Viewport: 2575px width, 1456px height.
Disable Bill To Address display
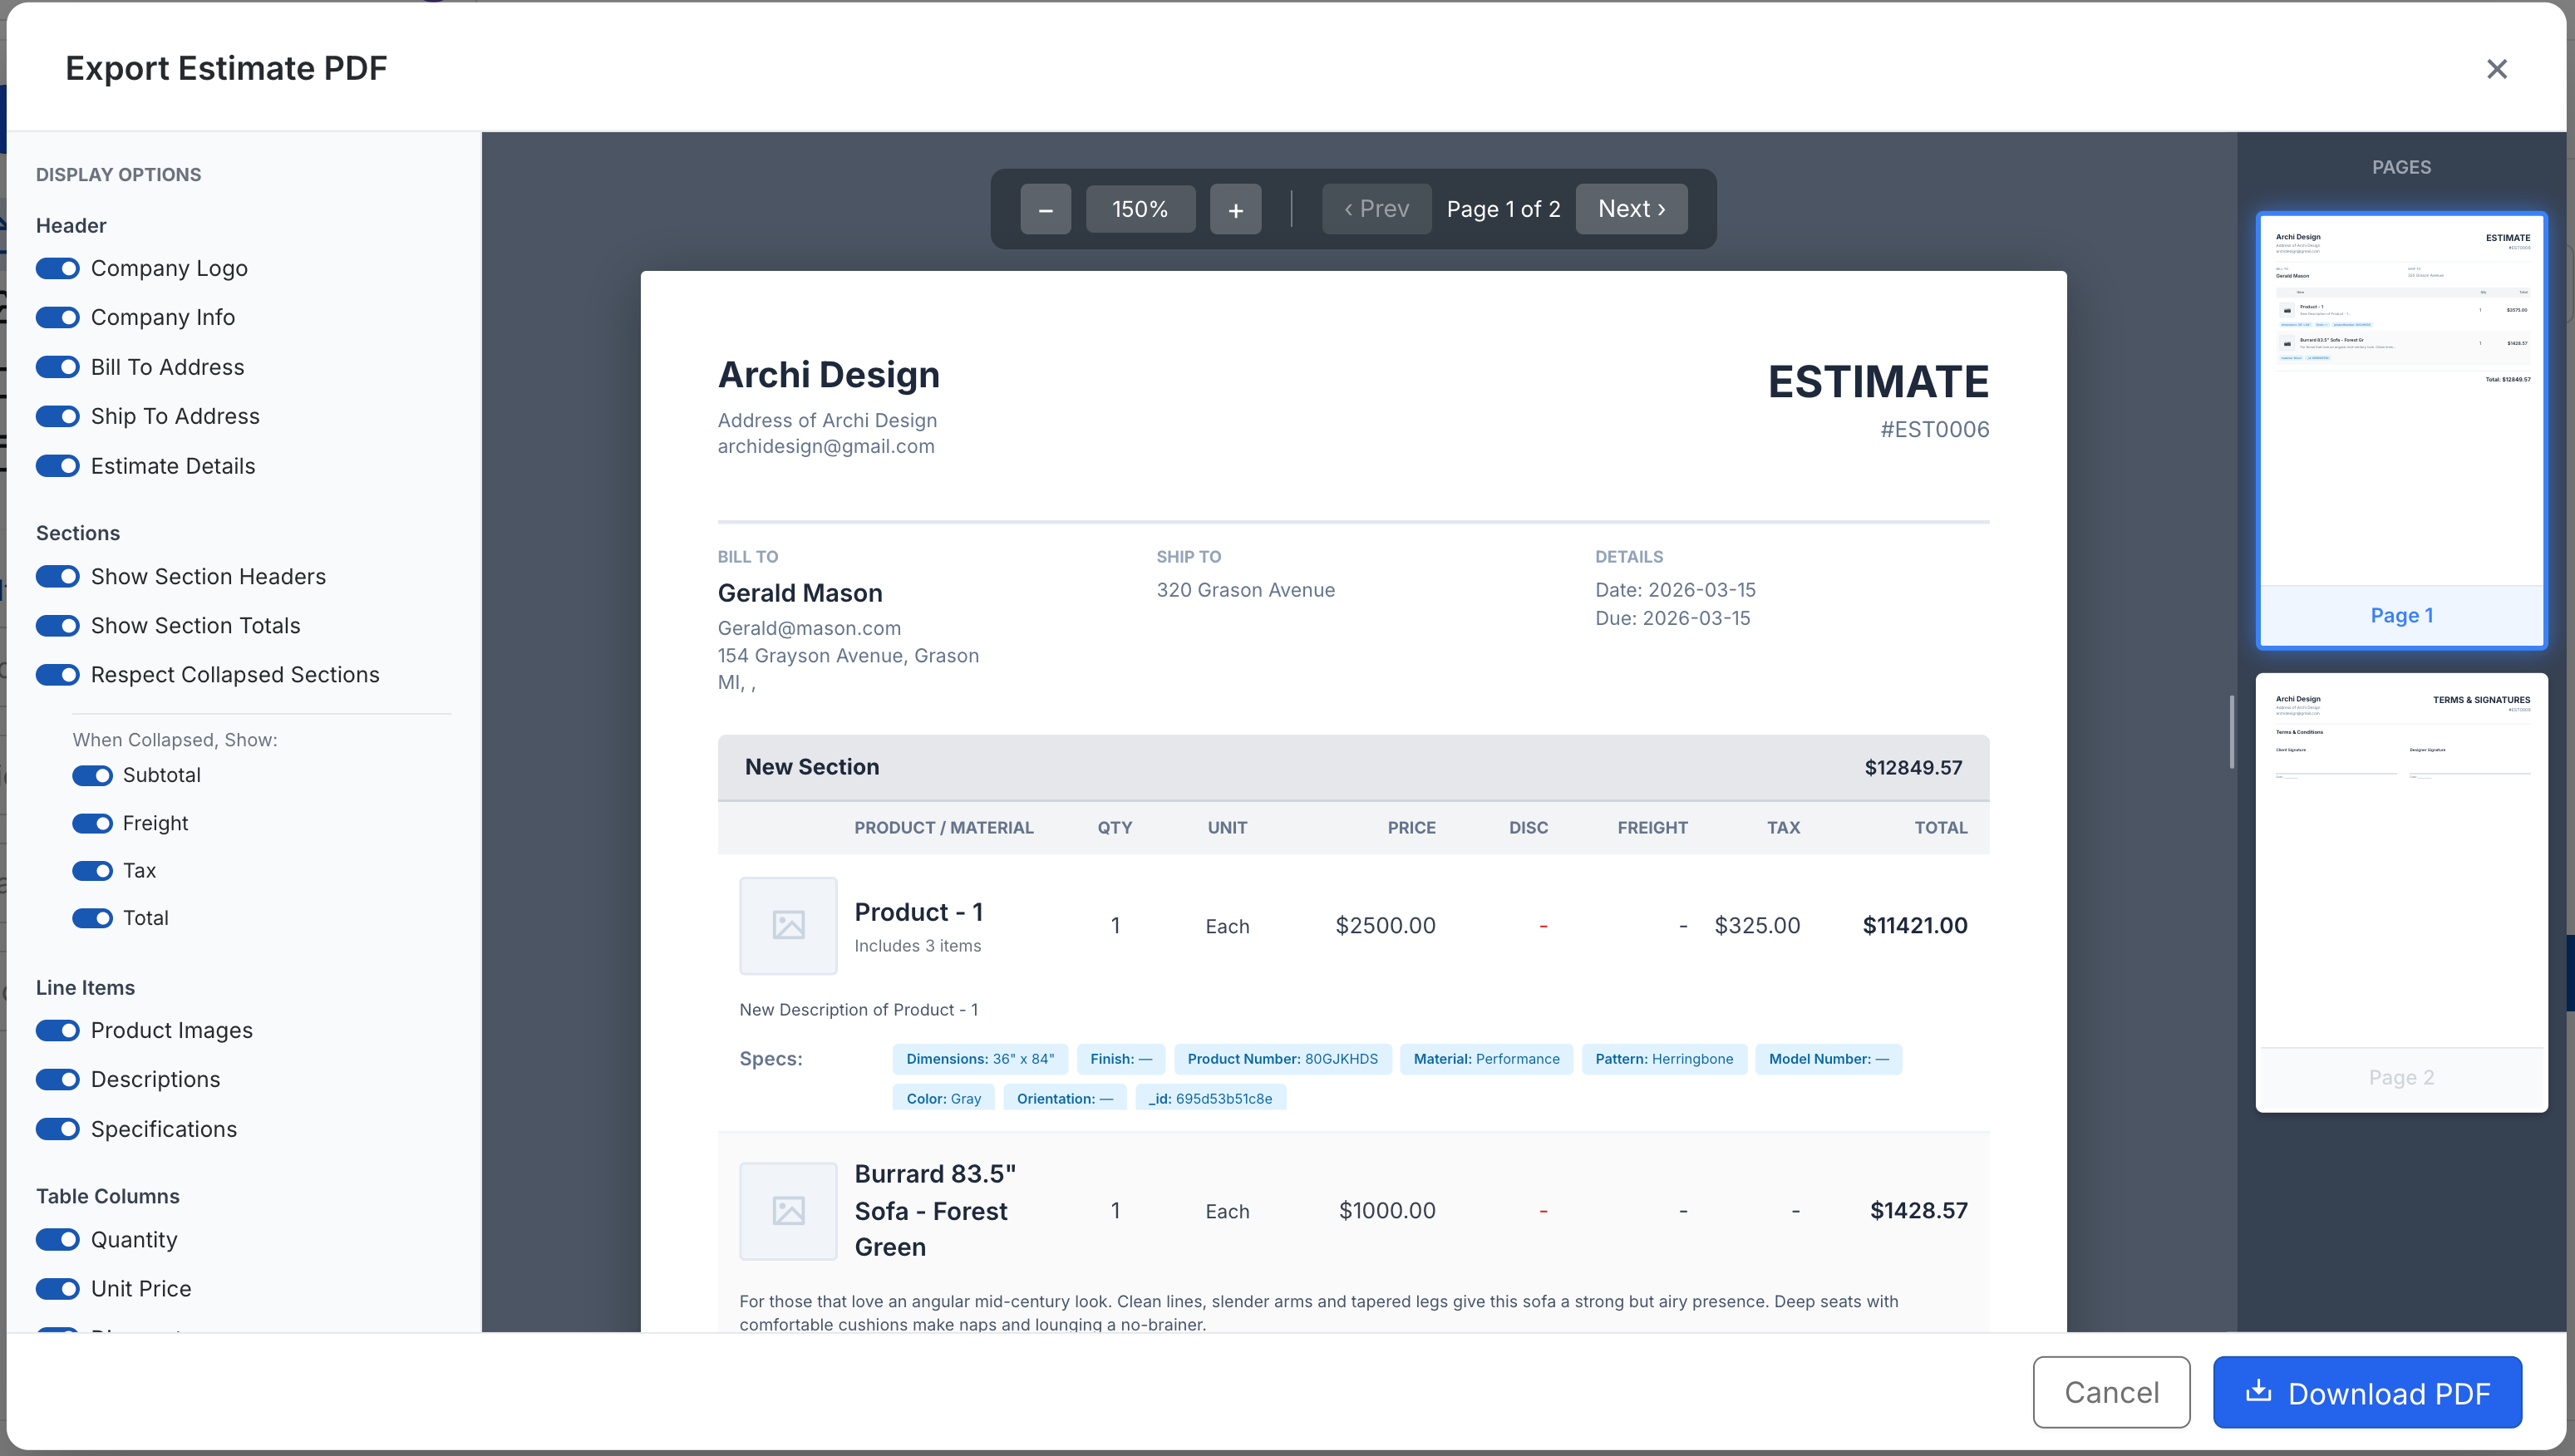point(58,367)
